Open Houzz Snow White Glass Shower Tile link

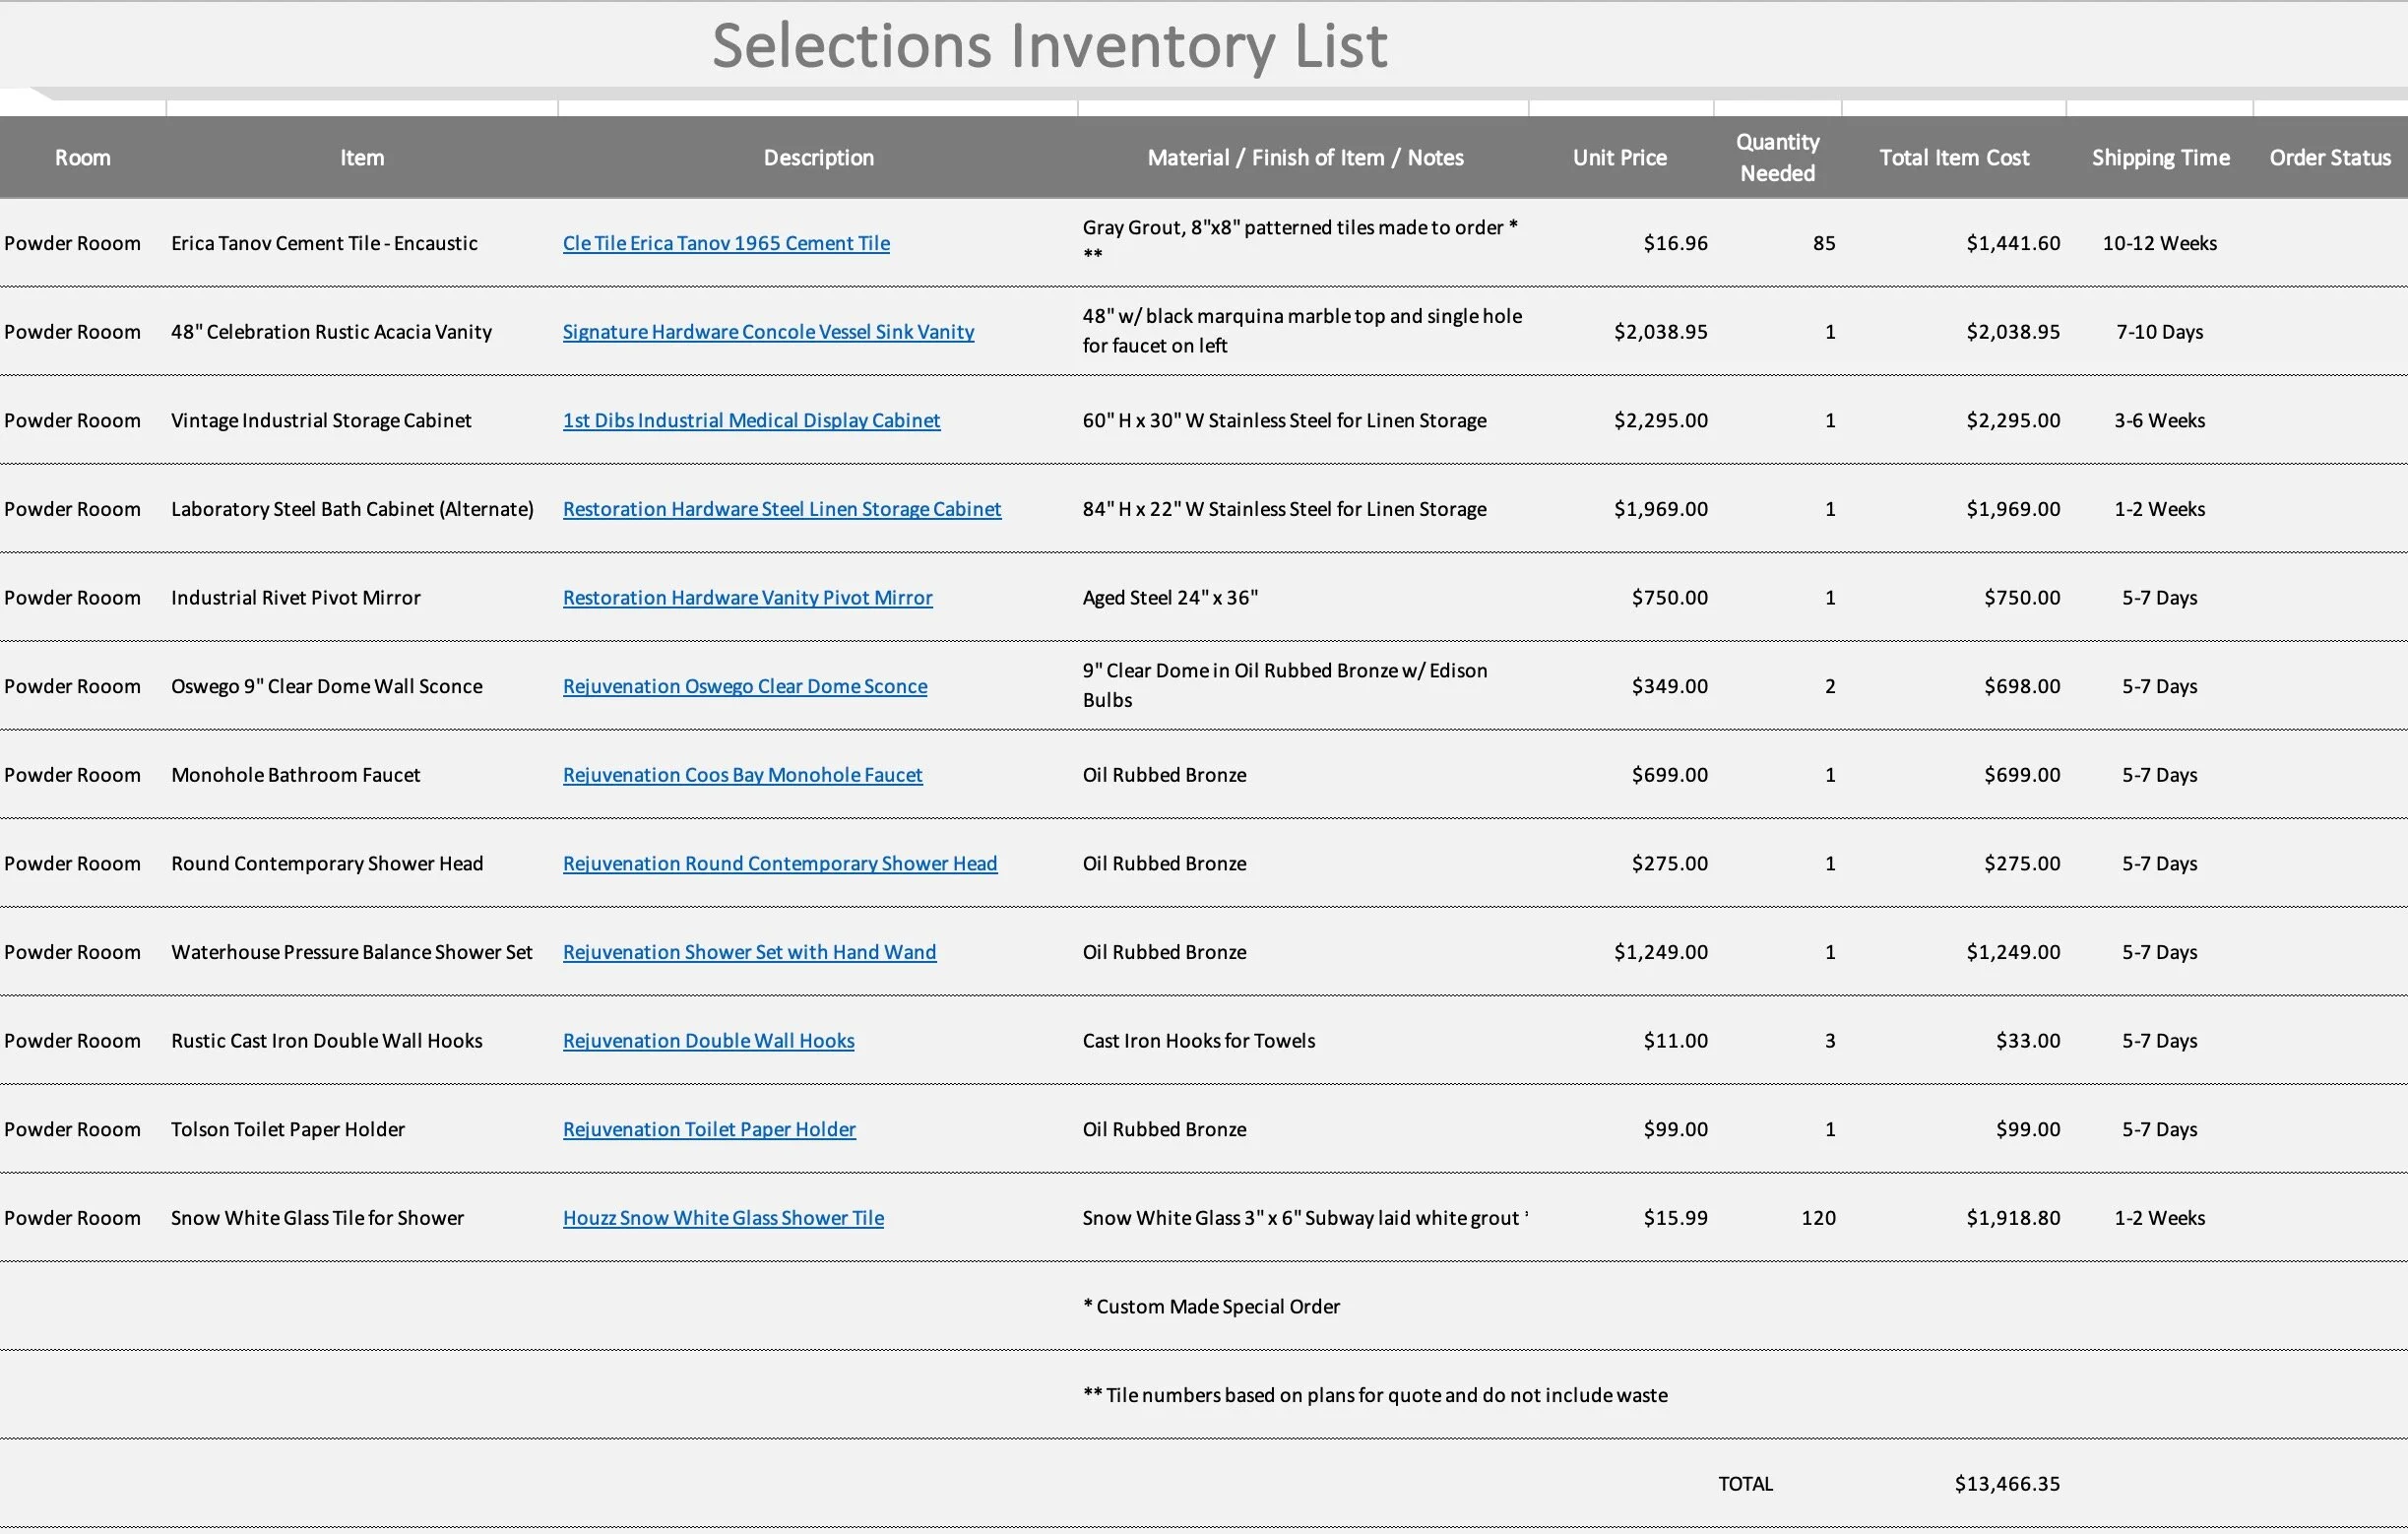tap(723, 1218)
